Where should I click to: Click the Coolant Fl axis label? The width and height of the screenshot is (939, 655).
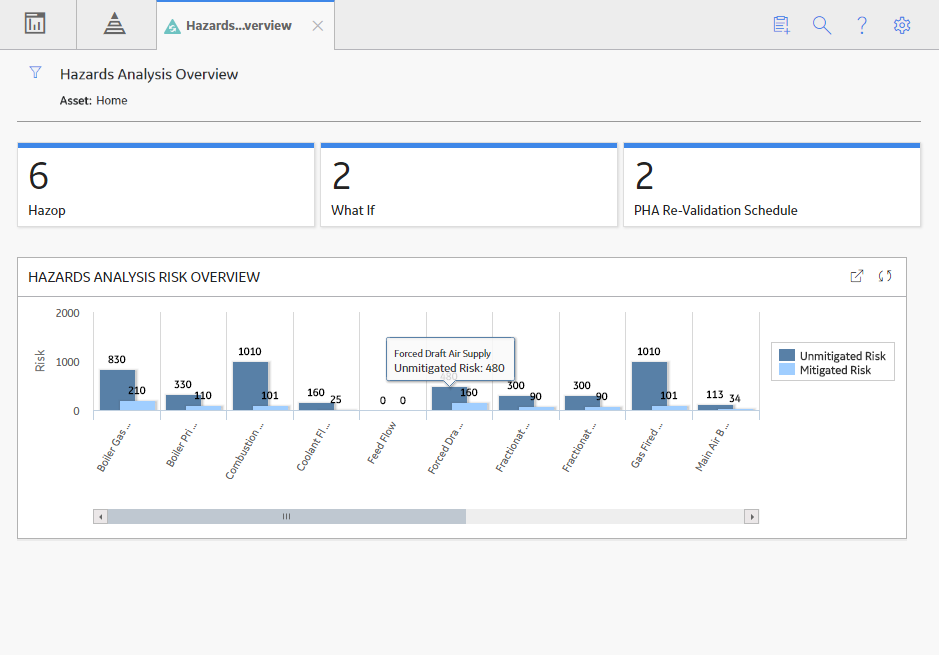pos(313,447)
